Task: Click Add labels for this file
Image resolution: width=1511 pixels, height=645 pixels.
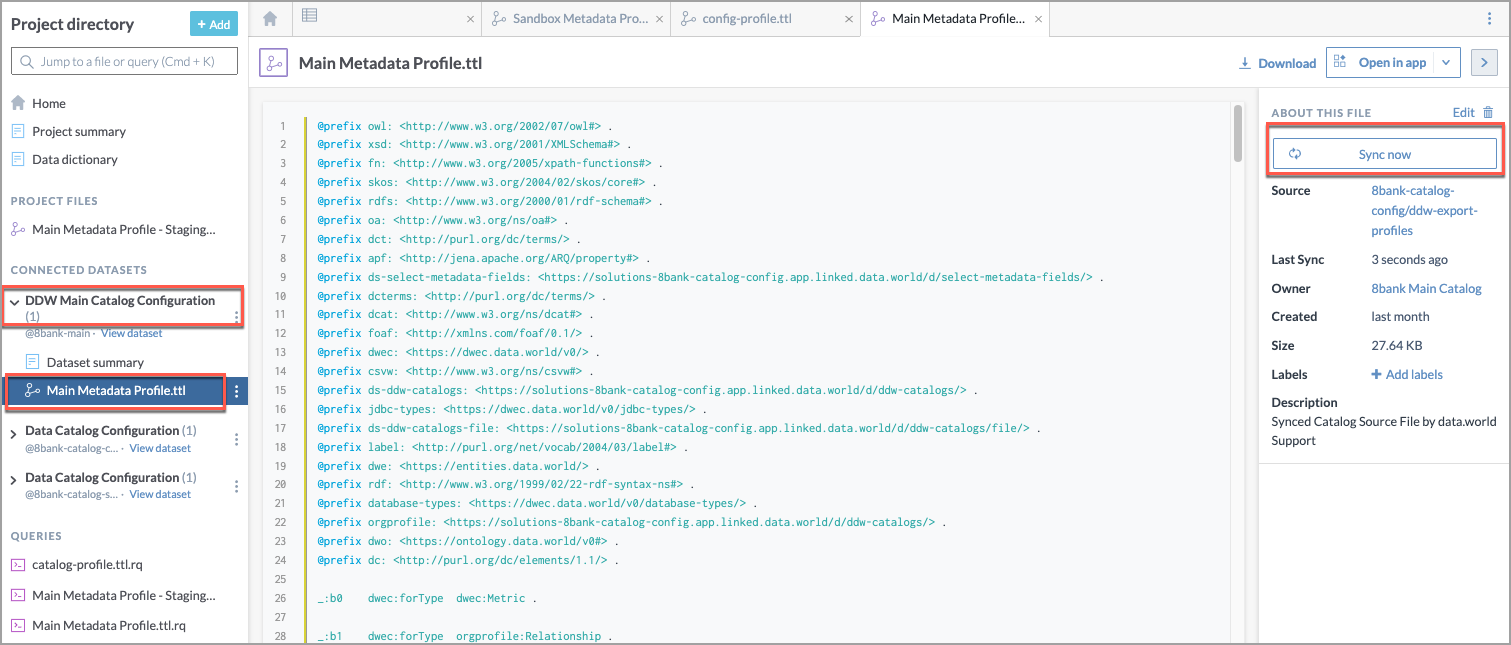Action: (1406, 374)
